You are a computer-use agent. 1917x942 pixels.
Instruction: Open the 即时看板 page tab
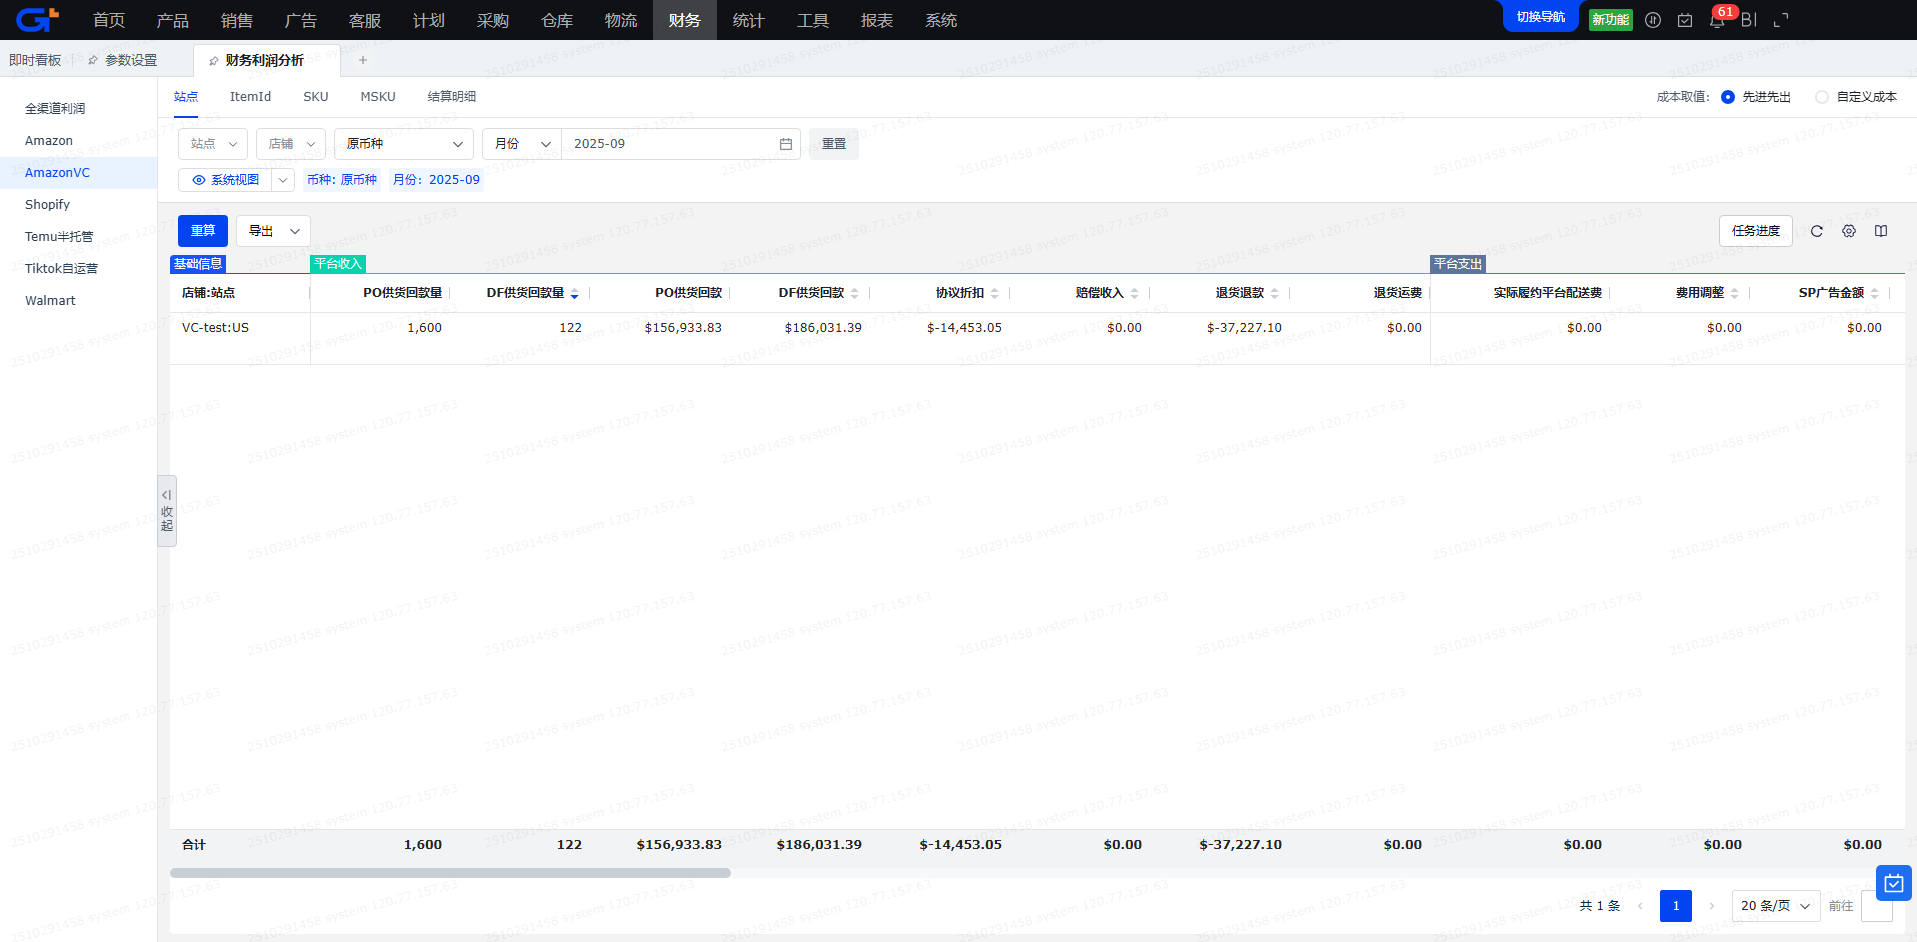[x=35, y=61]
